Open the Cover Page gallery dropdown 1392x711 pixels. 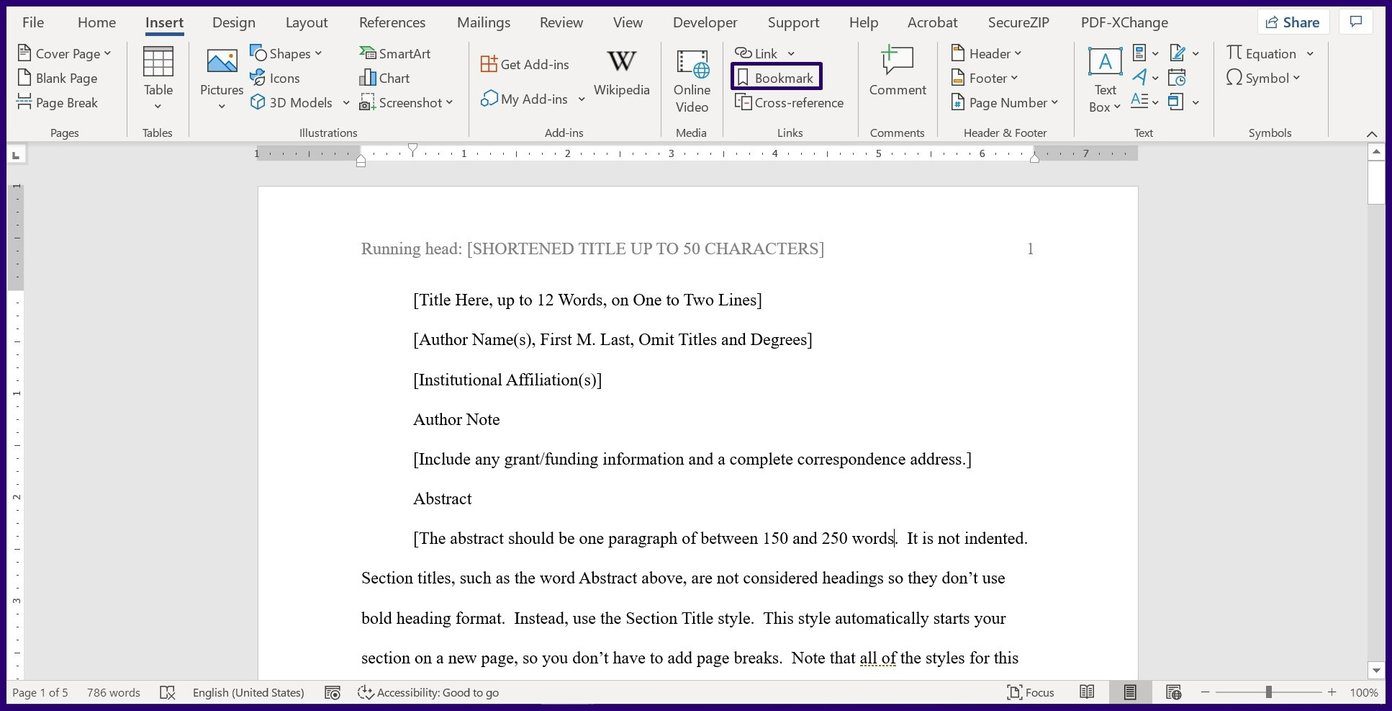point(108,54)
